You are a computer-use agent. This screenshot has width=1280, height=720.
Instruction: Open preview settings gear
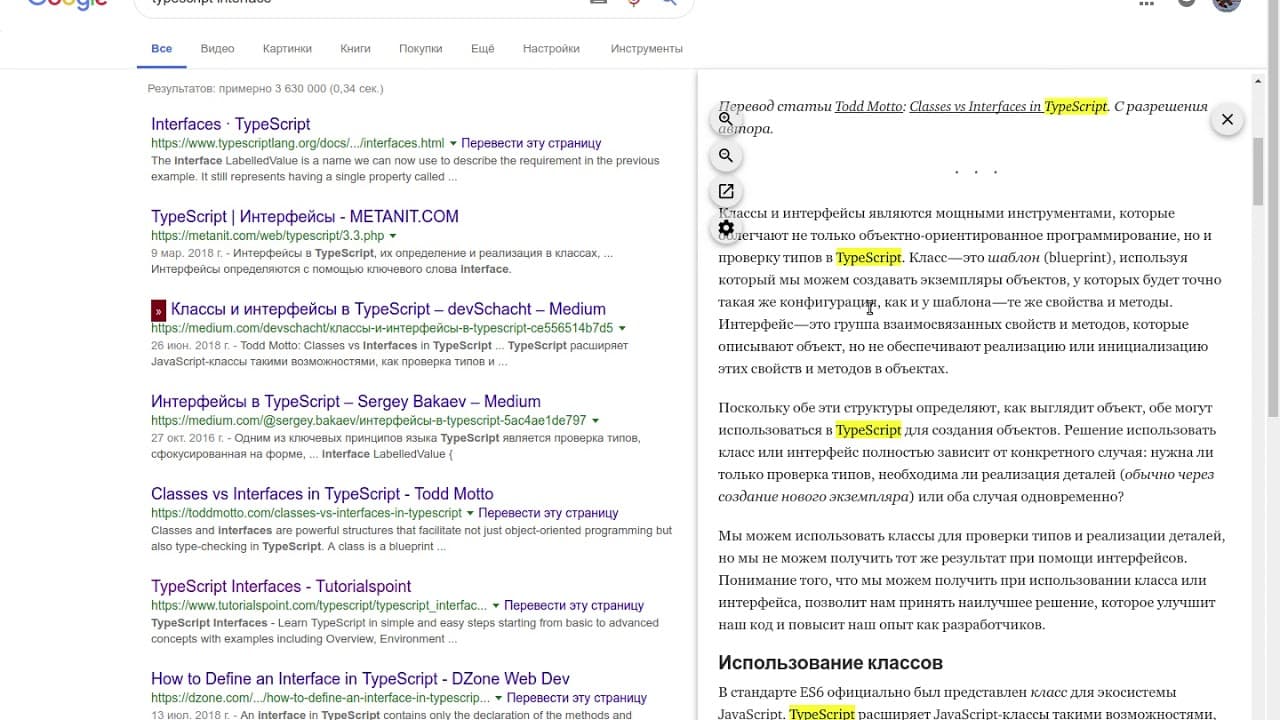click(726, 228)
